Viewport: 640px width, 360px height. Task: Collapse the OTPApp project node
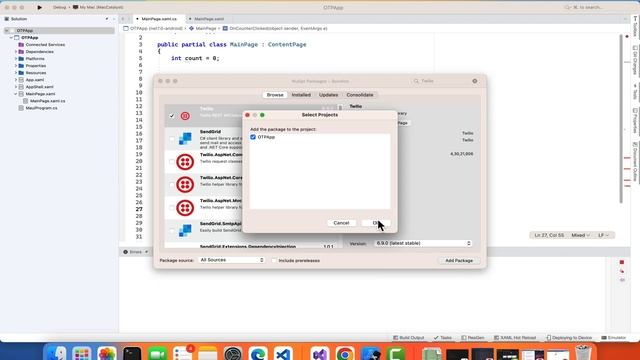coord(11,38)
